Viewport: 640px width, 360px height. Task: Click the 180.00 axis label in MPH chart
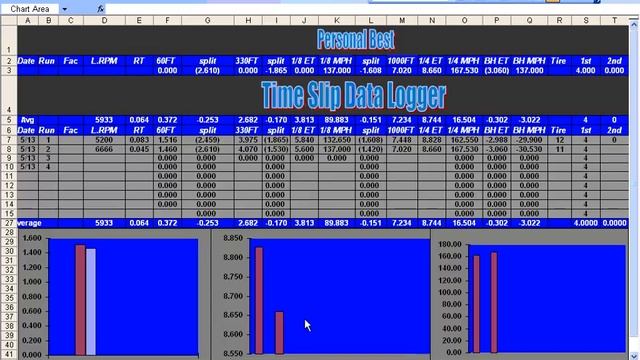[x=449, y=244]
